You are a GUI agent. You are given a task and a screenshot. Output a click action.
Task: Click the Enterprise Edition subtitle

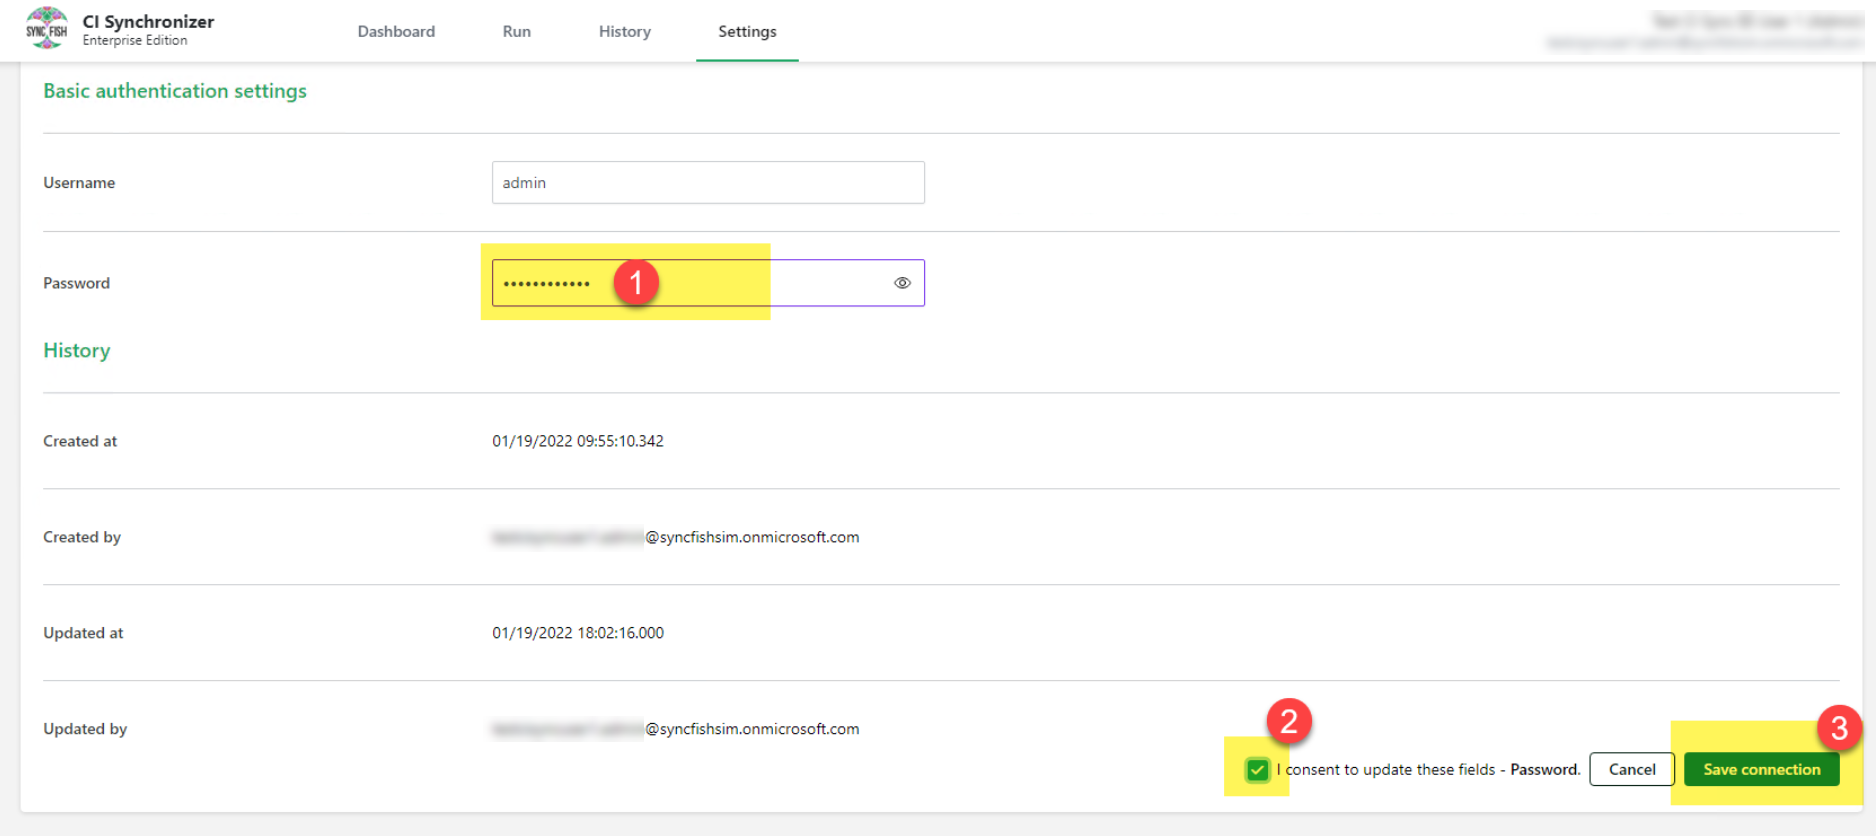135,40
